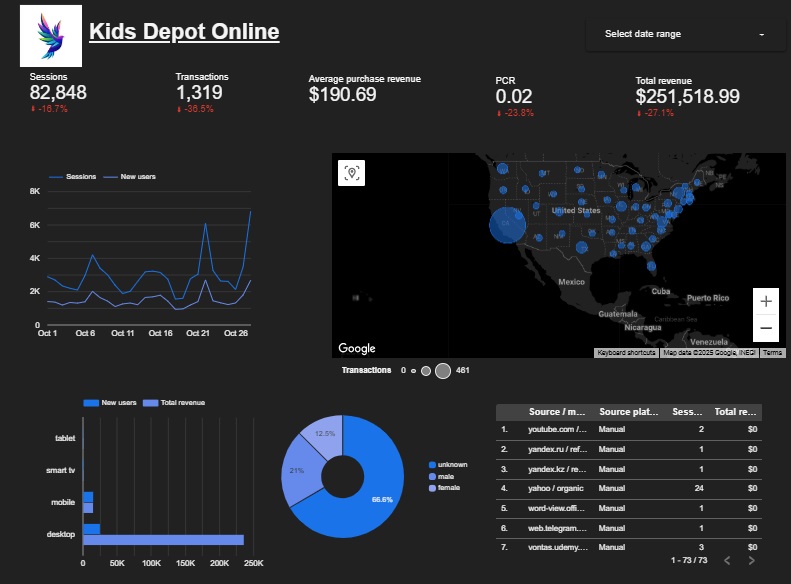
Task: Sort table by Source / medium column
Action: click(558, 412)
